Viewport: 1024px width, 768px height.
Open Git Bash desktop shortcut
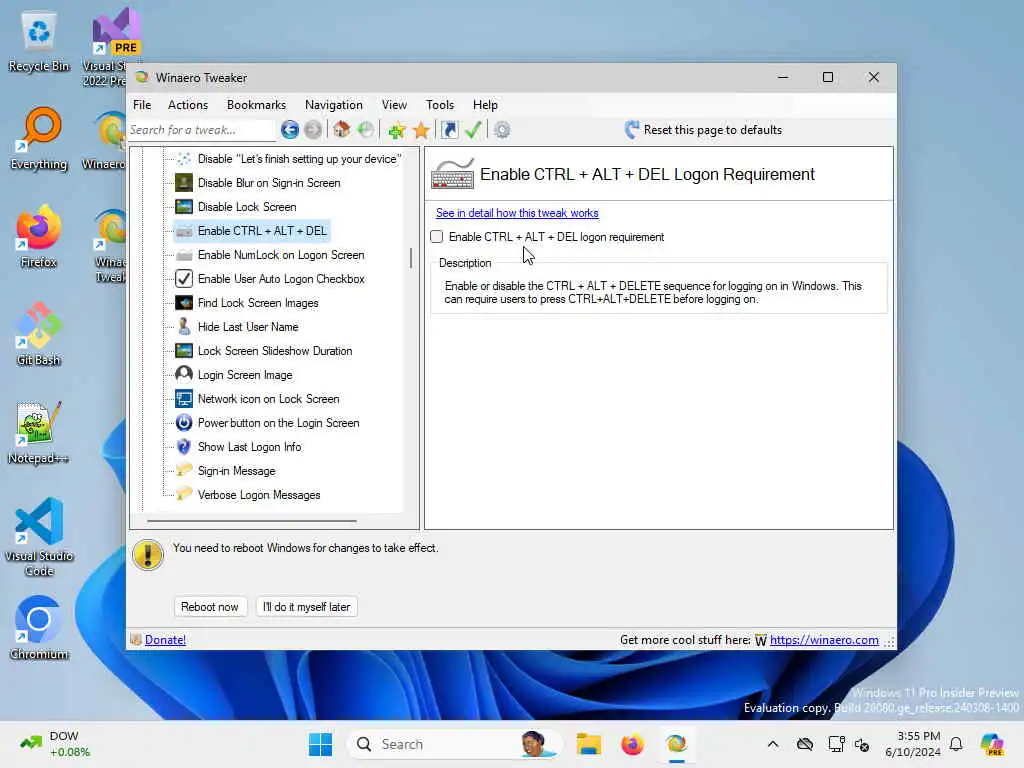tap(39, 336)
